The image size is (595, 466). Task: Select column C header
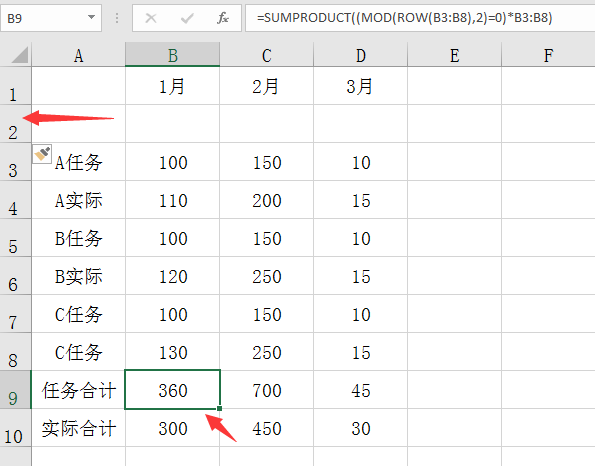coord(267,55)
